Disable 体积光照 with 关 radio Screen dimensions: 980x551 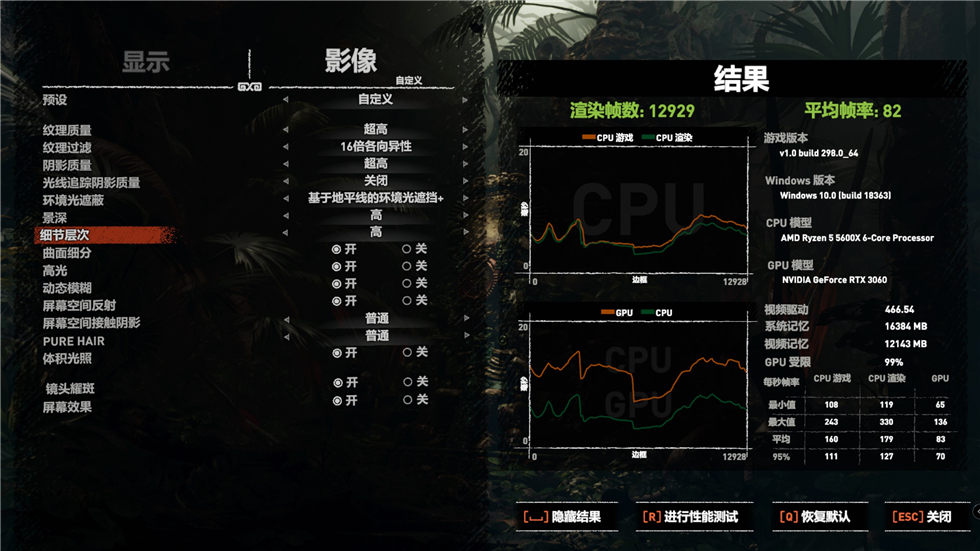(x=407, y=353)
